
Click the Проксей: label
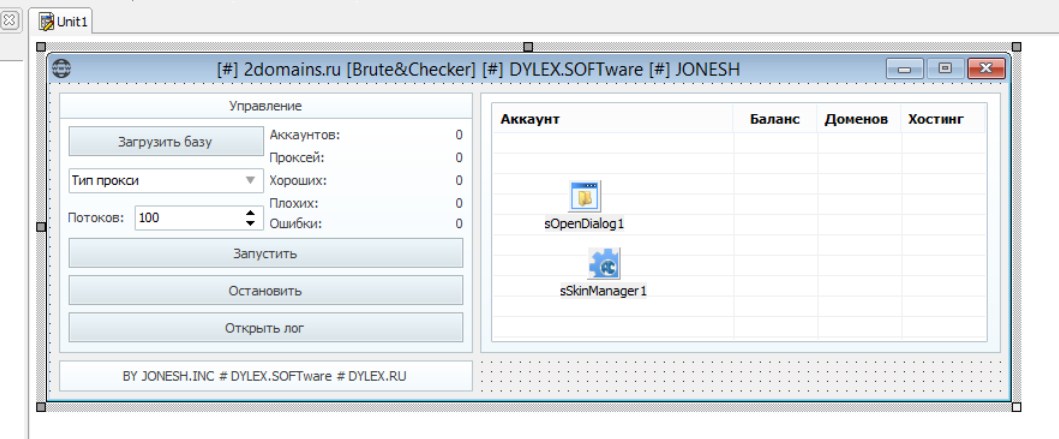click(x=296, y=158)
